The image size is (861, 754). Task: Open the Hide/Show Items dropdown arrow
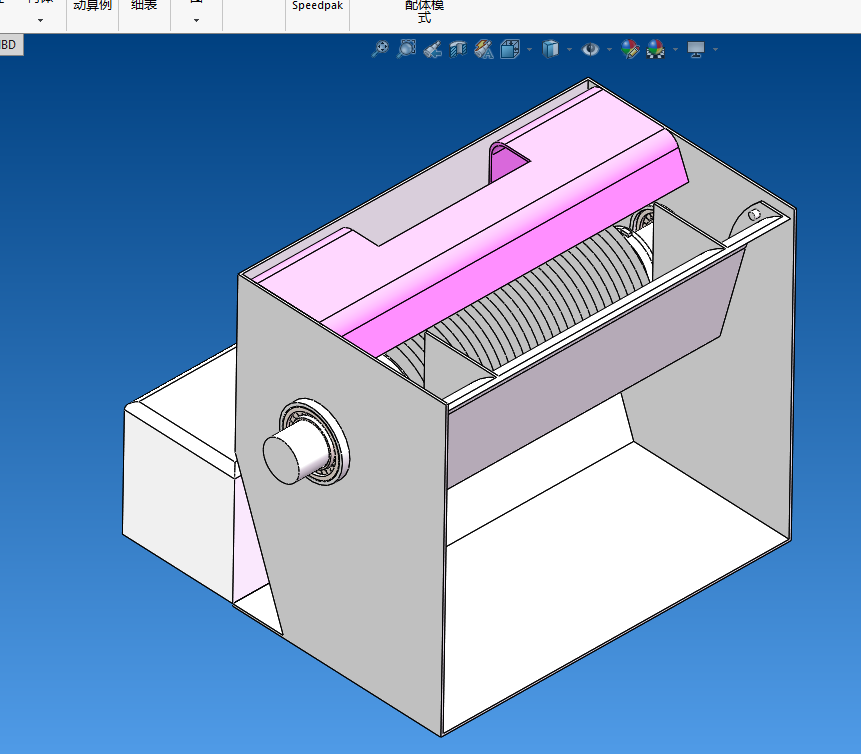pyautogui.click(x=609, y=49)
